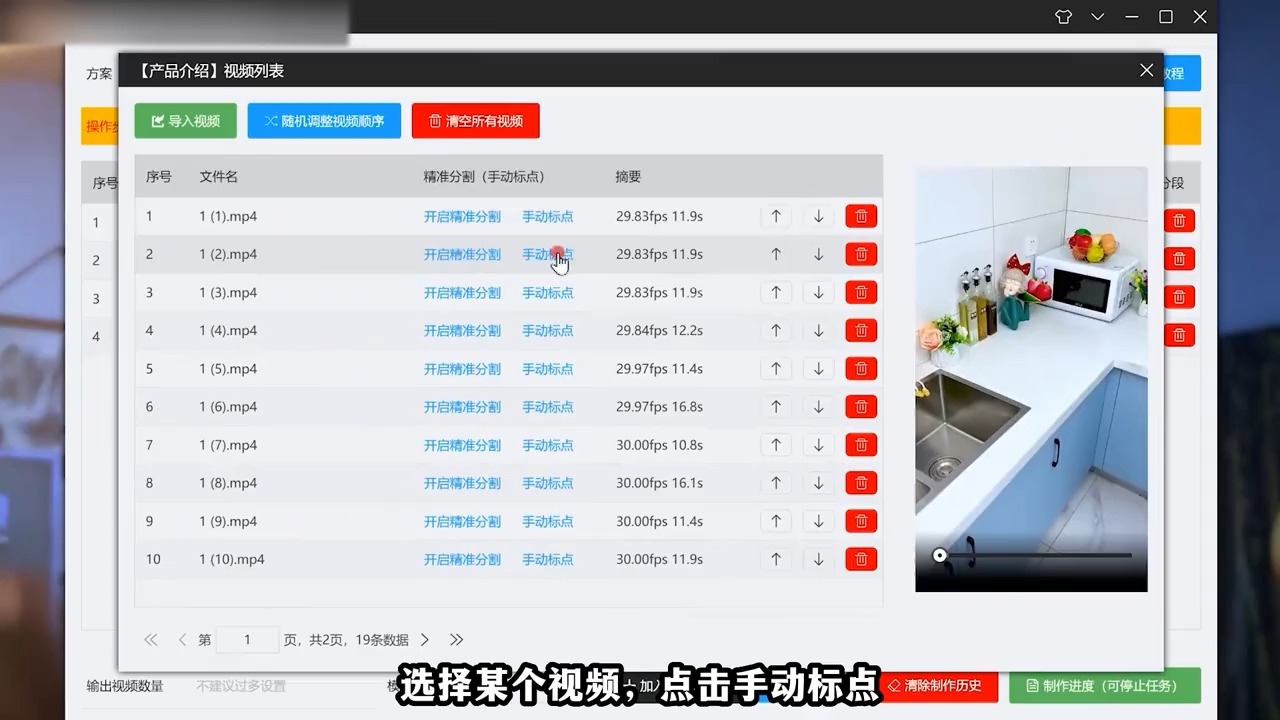The height and width of the screenshot is (720, 1280).
Task: Move 1 (10).mp4 up with arrow
Action: [776, 559]
